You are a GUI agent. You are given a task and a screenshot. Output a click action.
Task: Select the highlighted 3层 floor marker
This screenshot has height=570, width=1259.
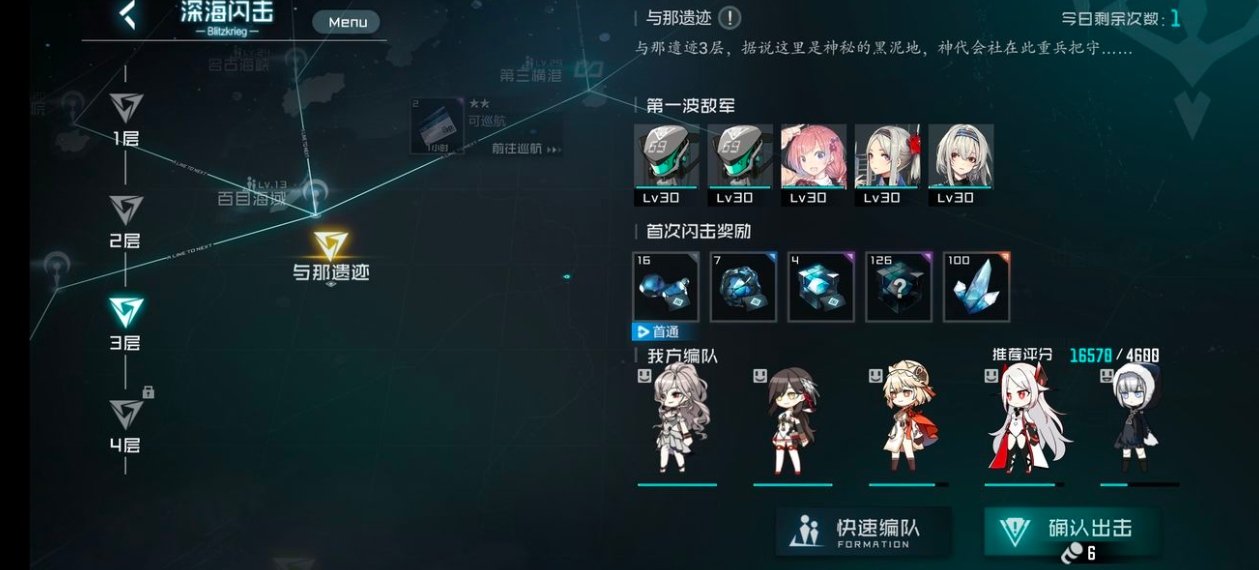[x=126, y=324]
